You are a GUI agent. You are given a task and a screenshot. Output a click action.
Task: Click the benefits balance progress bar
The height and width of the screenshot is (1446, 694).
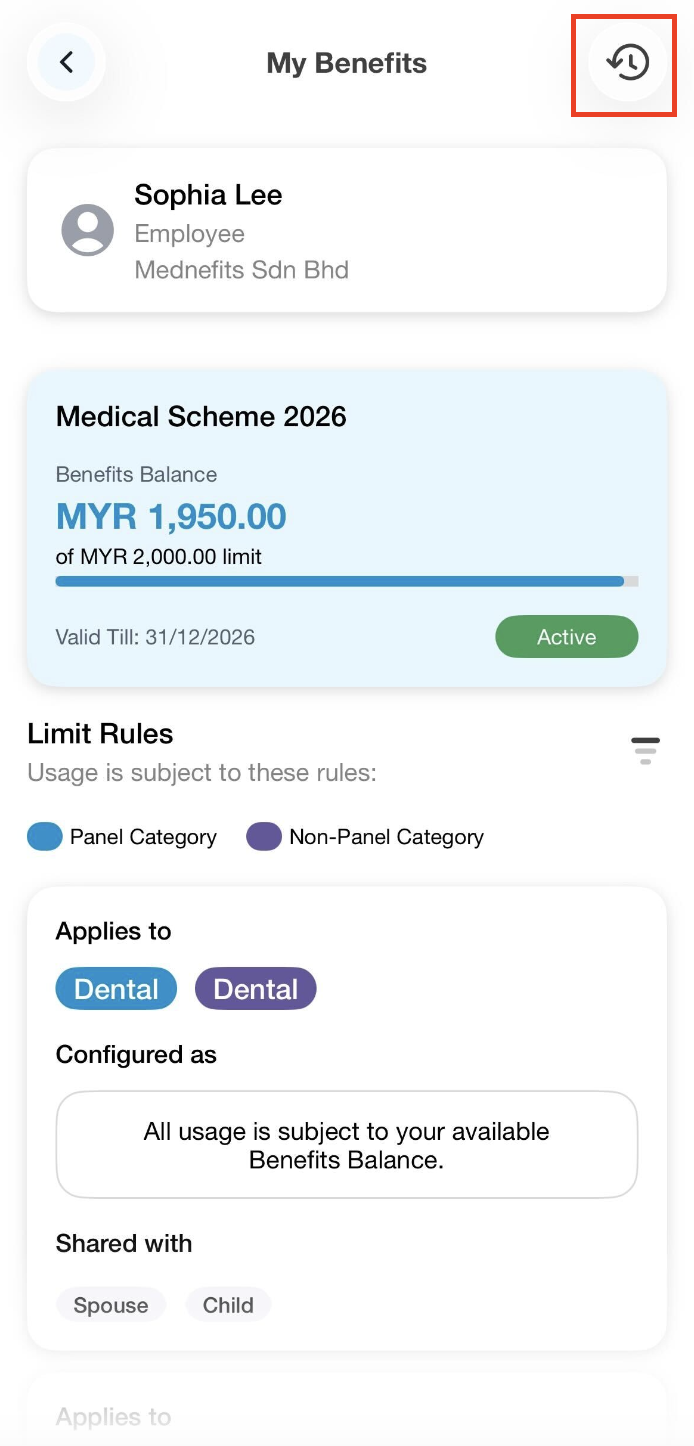346,581
